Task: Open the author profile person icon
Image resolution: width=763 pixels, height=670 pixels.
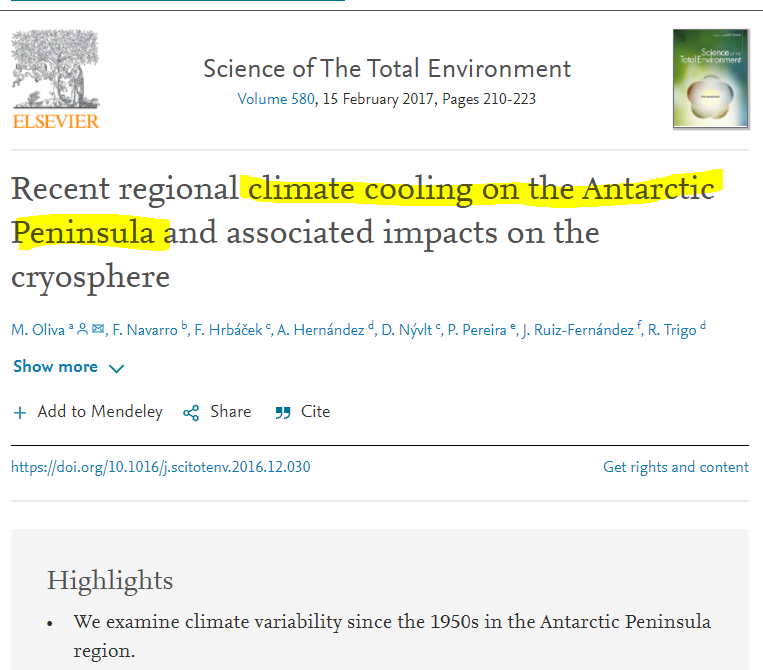Action: [x=83, y=329]
